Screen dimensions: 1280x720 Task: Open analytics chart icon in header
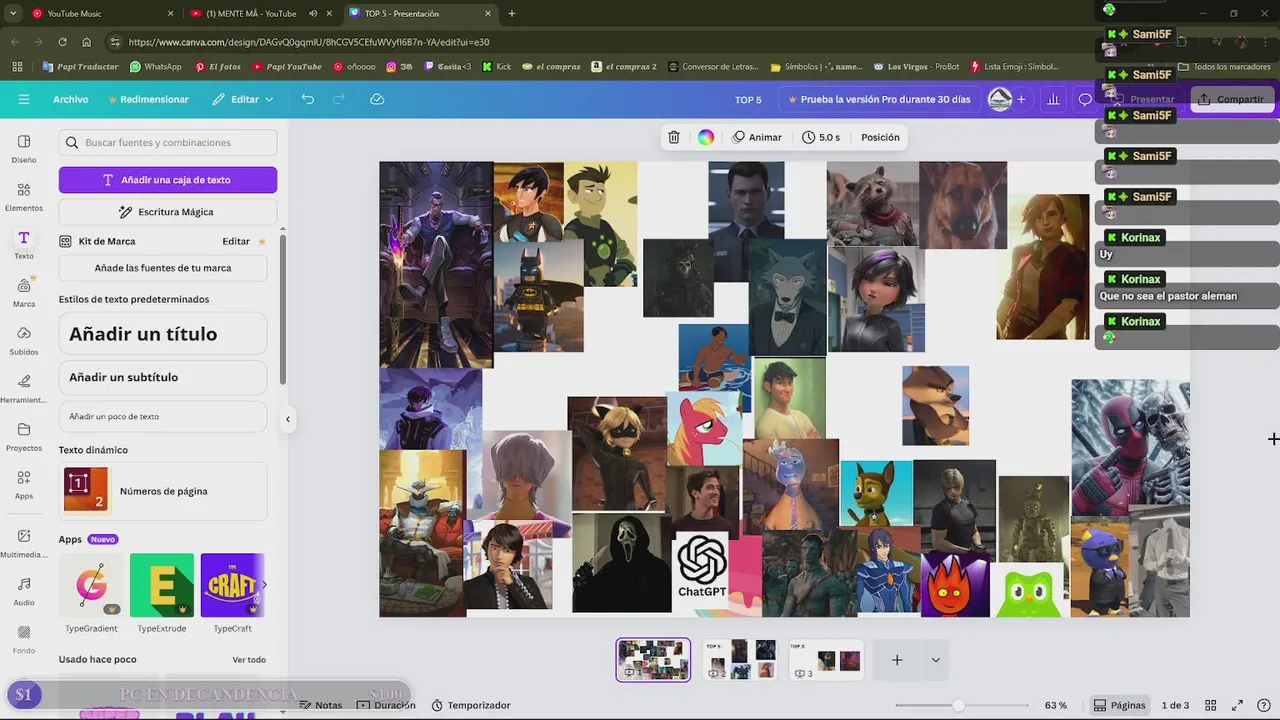[1053, 99]
